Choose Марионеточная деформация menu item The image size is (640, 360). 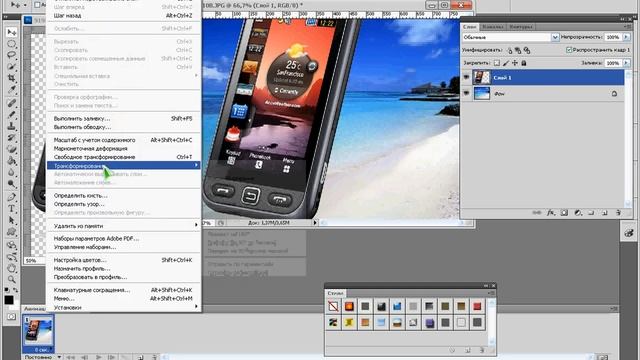123,148
